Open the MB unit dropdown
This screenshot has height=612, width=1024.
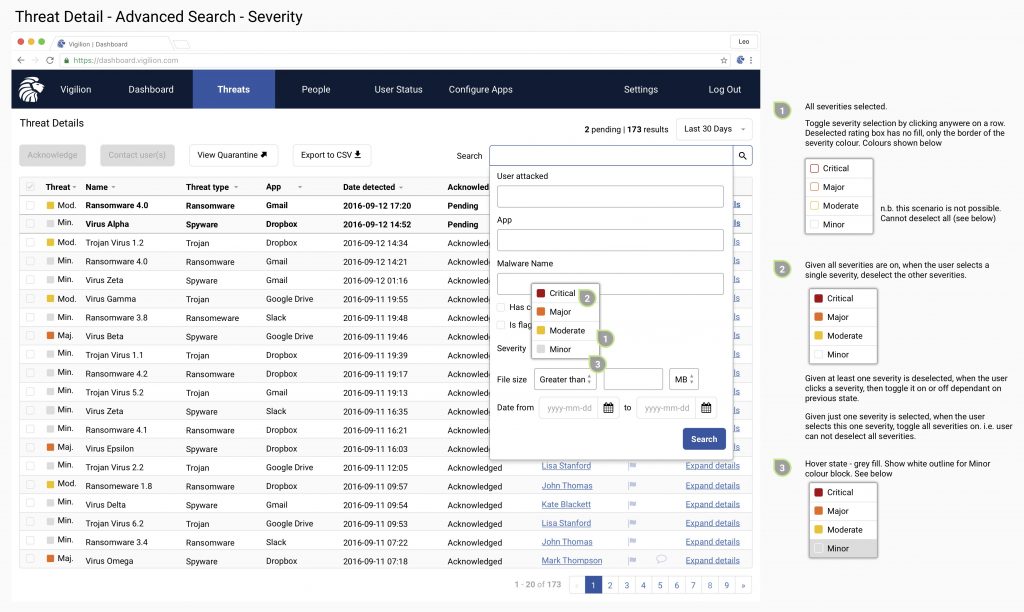pos(684,380)
